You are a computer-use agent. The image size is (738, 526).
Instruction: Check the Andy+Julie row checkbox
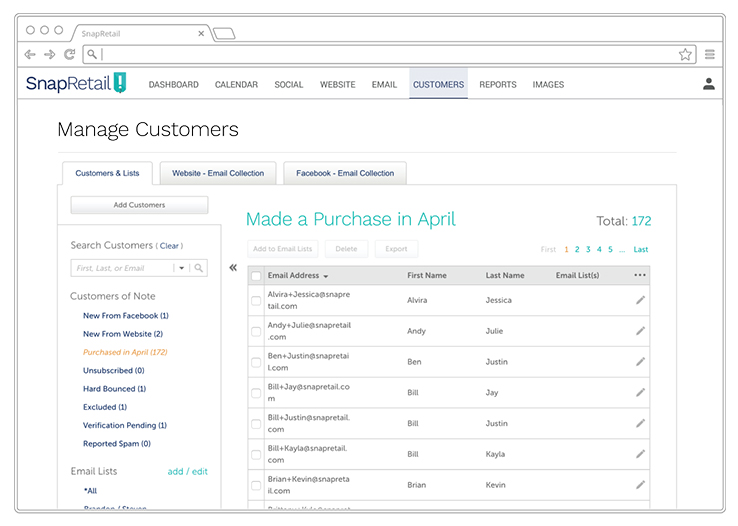coord(256,331)
